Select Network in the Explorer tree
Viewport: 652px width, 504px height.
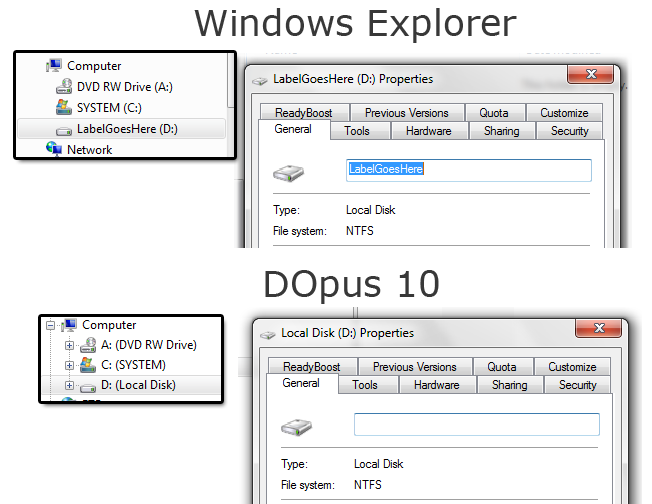pos(89,149)
